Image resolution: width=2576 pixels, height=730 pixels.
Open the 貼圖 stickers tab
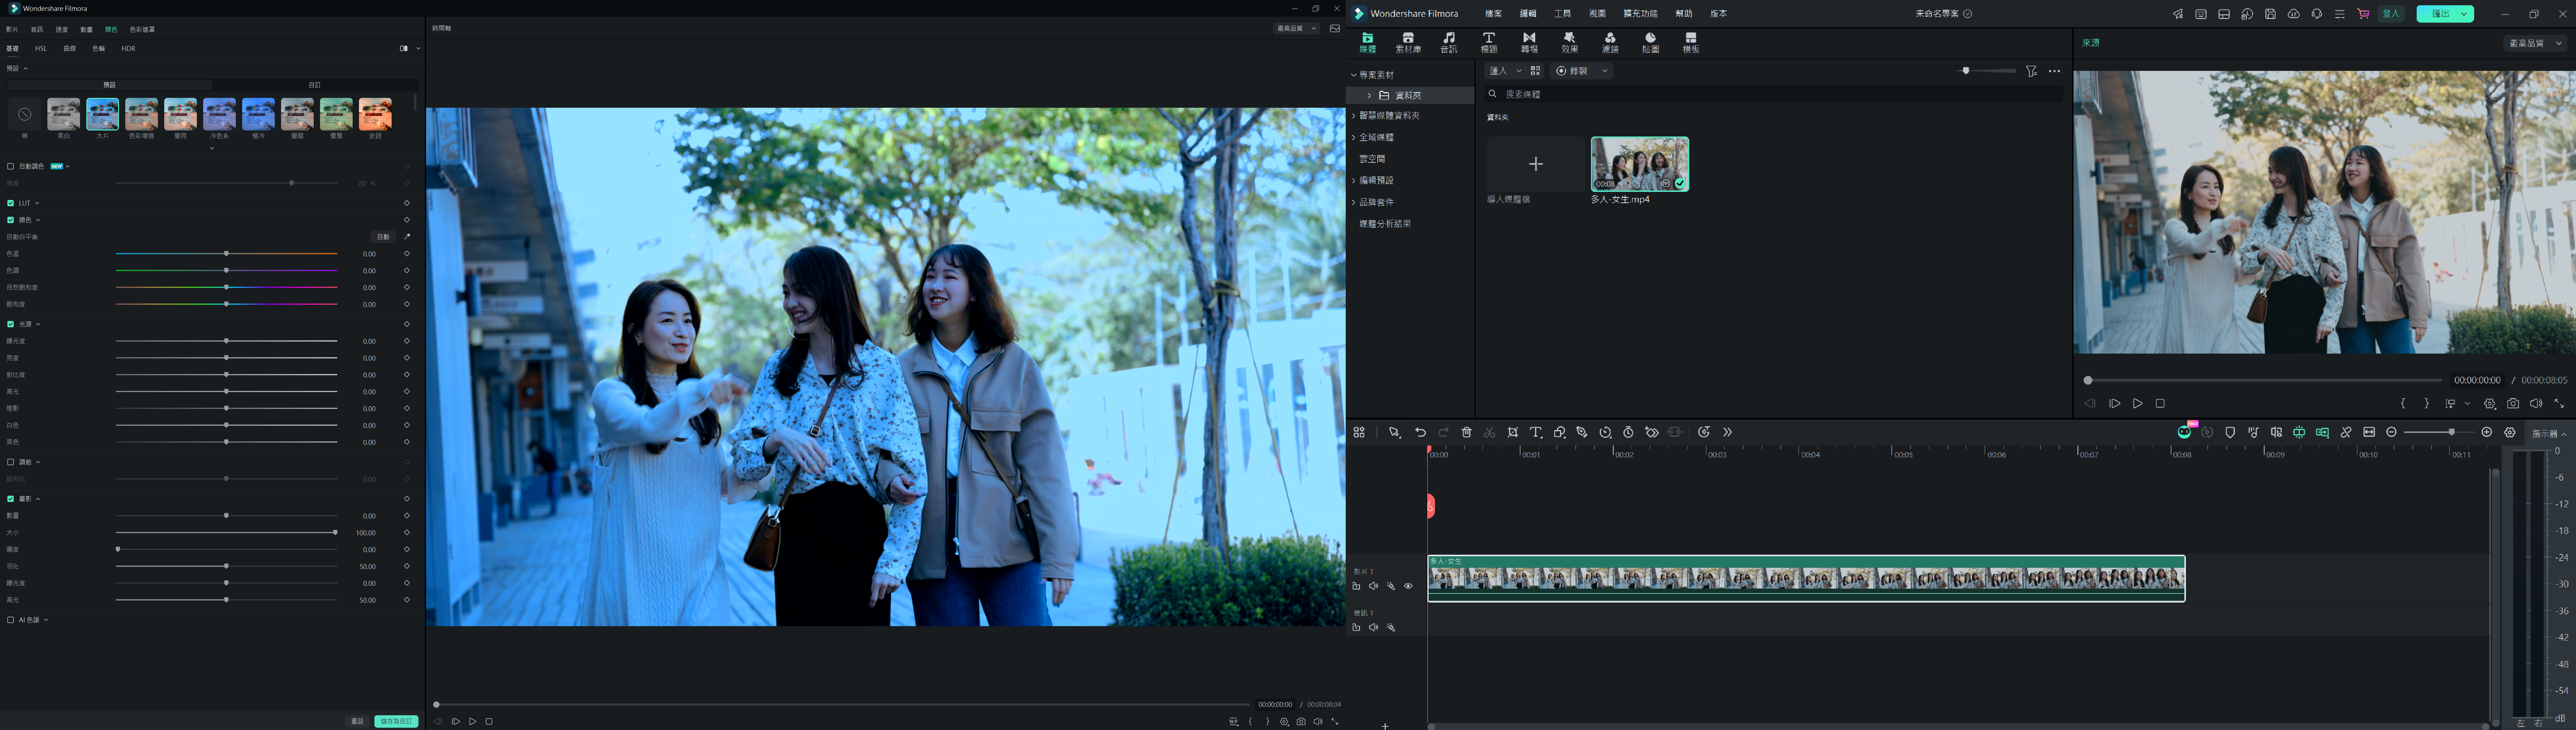[1651, 42]
